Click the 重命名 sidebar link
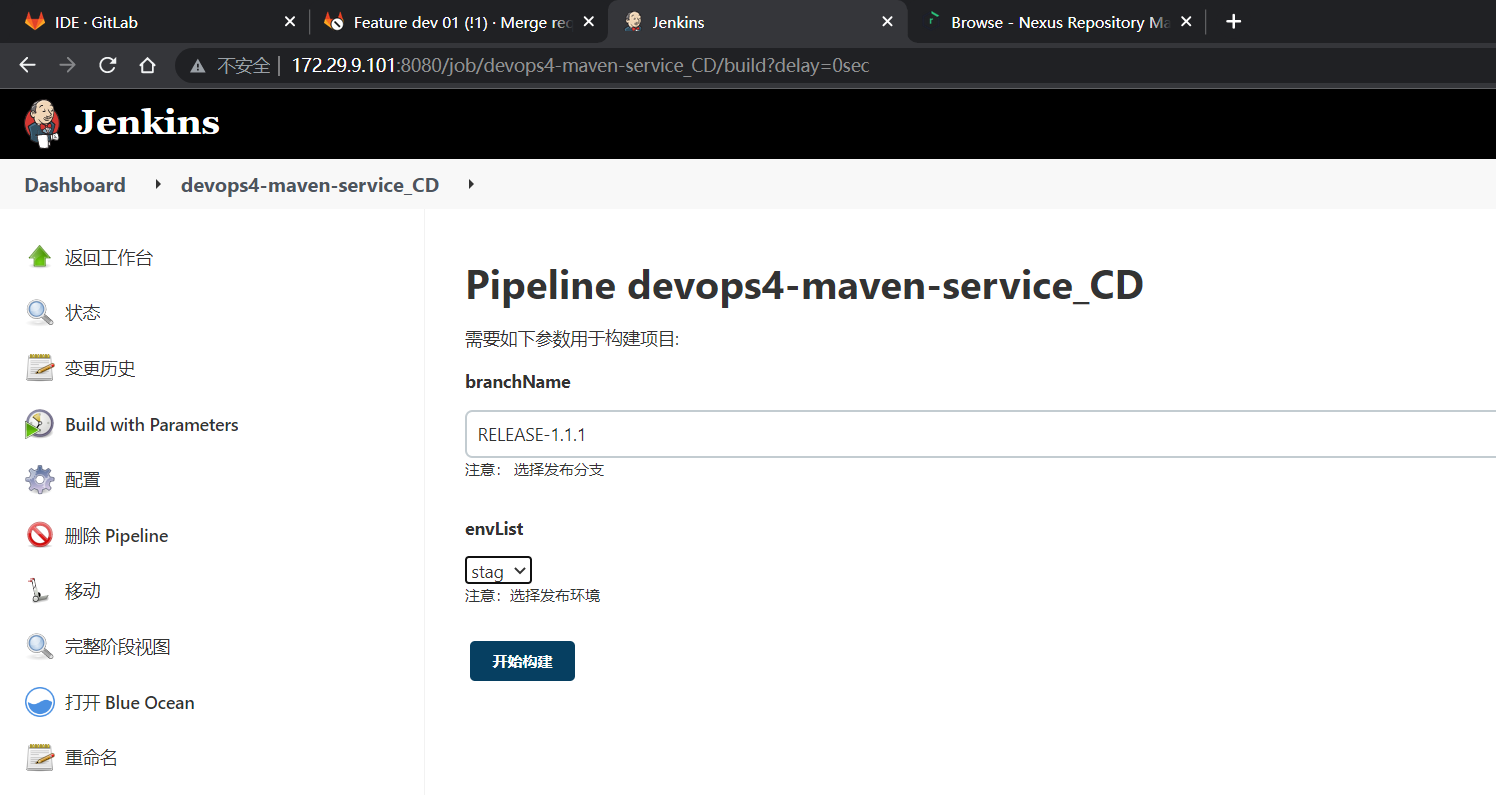1496x795 pixels. (91, 758)
